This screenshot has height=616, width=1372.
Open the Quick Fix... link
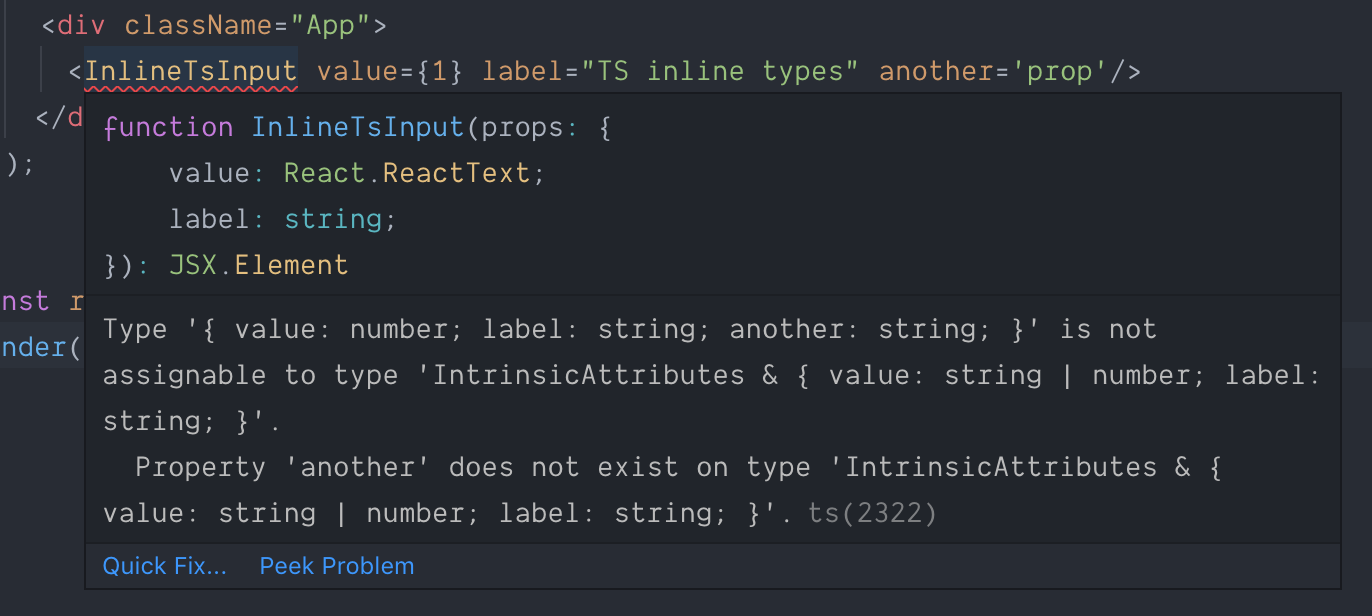tap(165, 566)
